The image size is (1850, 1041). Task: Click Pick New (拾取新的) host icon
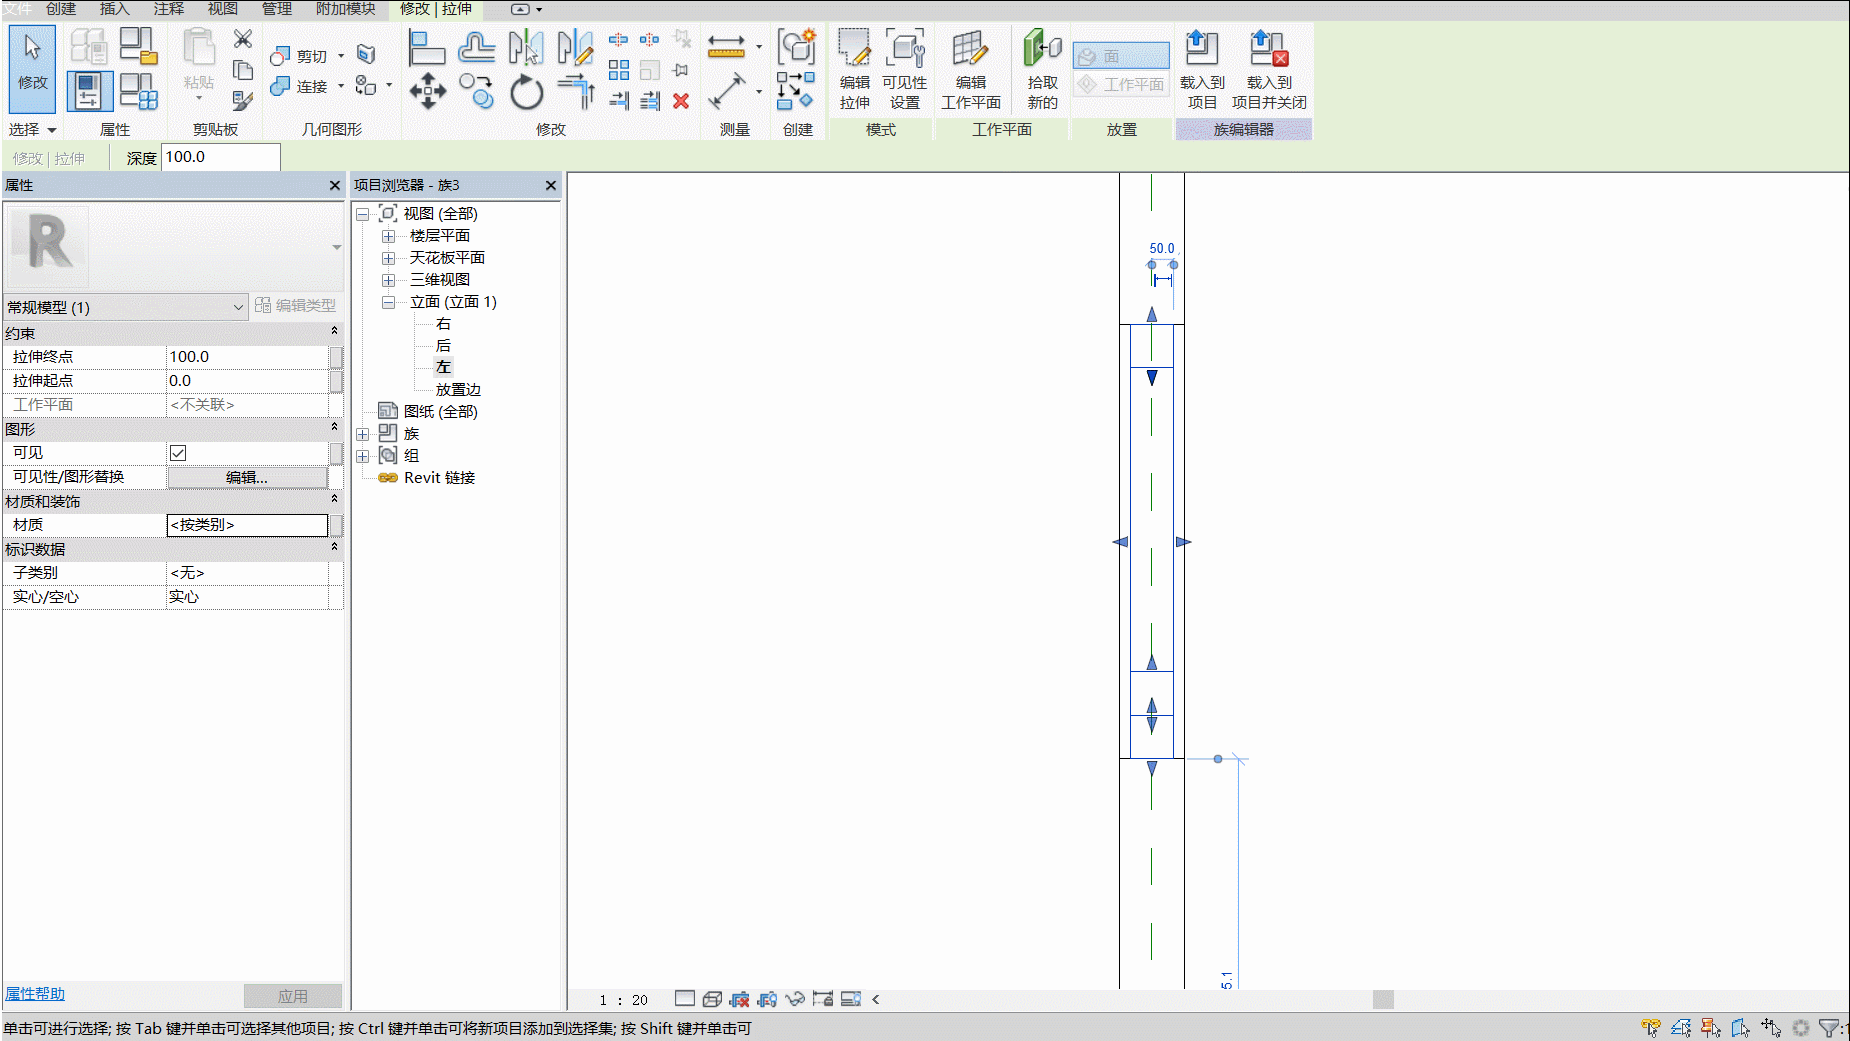[1042, 68]
